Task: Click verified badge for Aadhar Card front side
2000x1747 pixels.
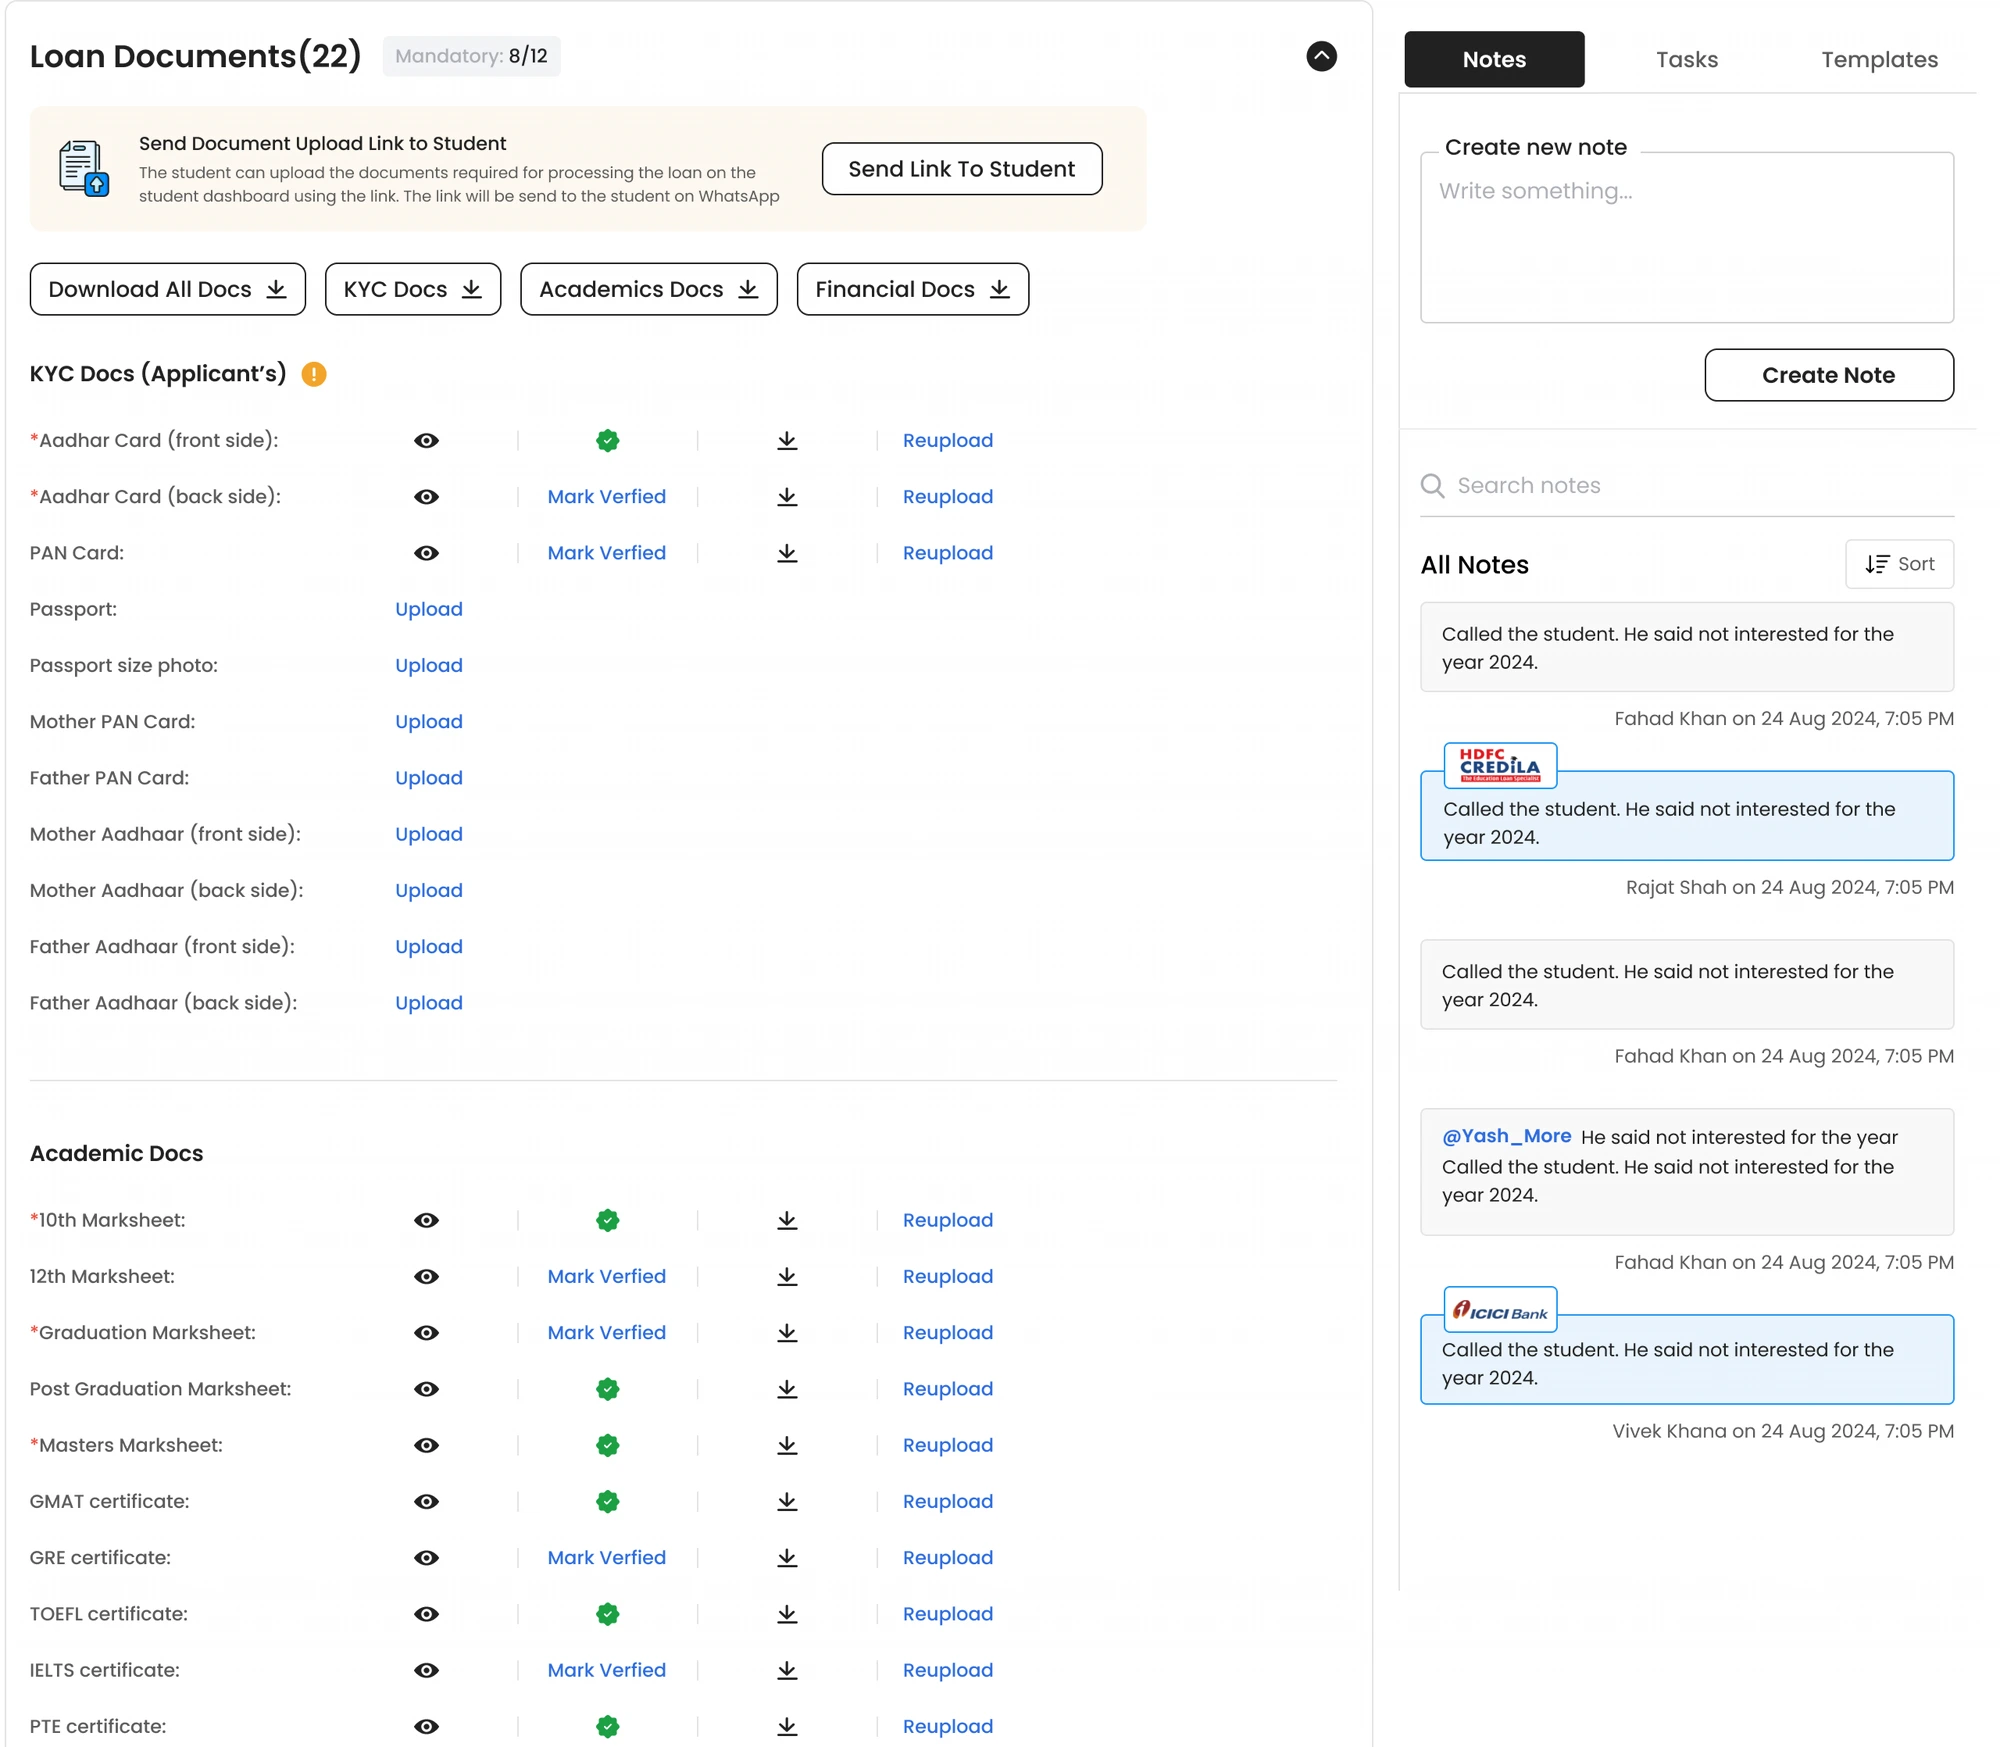Action: click(x=607, y=440)
